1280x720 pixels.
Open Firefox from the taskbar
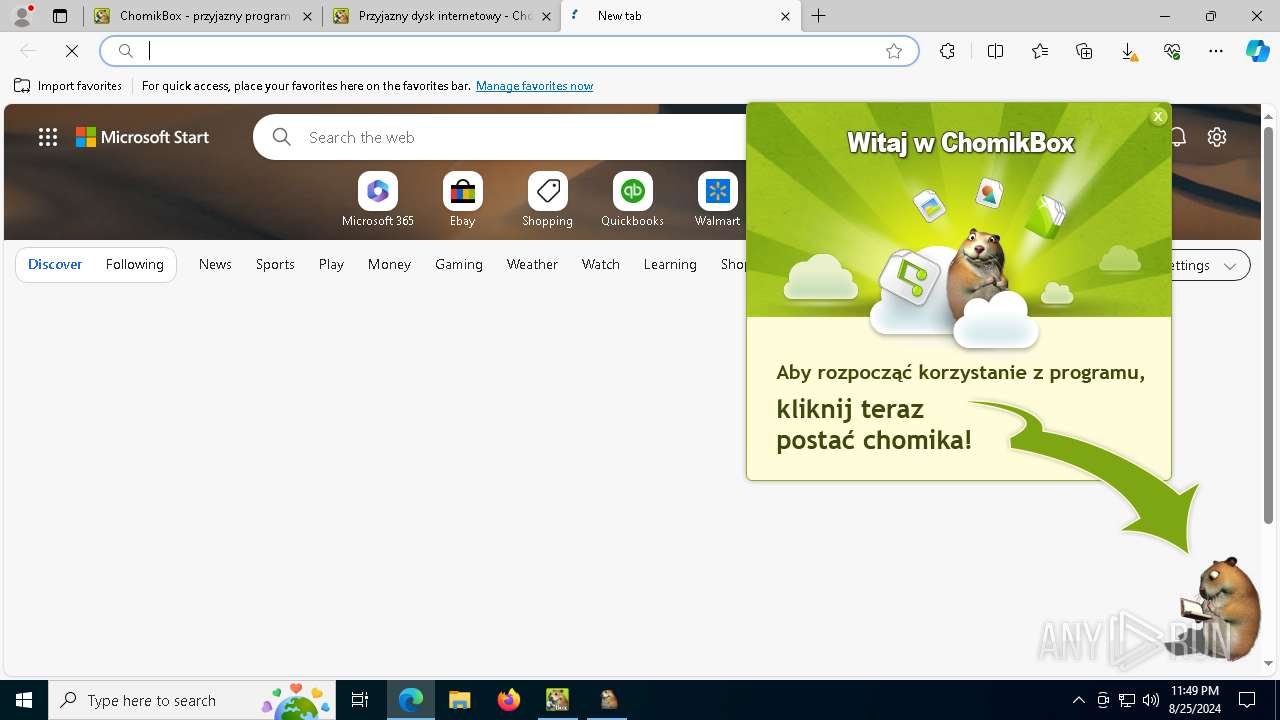(508, 700)
